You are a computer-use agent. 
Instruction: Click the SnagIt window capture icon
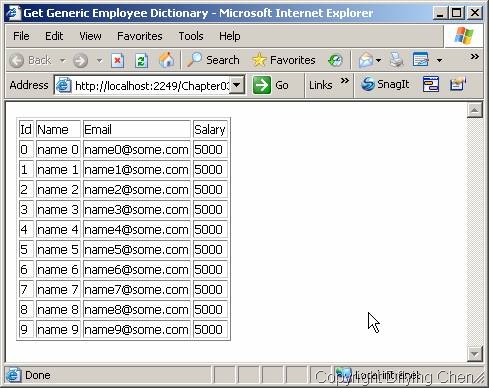(431, 84)
